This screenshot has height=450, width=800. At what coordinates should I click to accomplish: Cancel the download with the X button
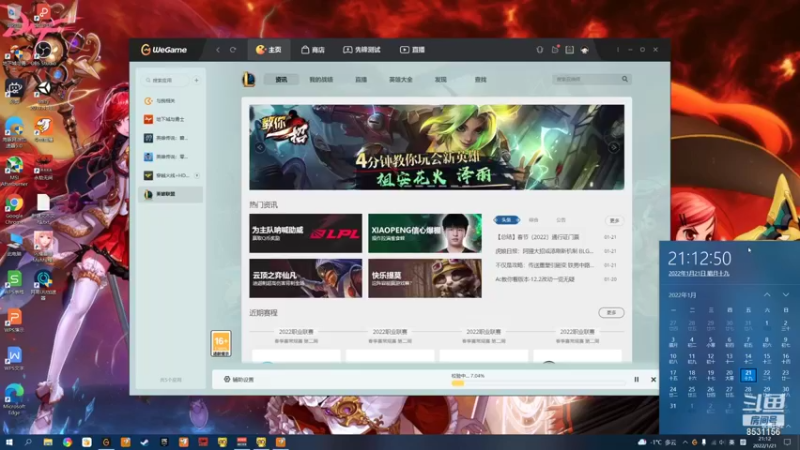tap(653, 380)
